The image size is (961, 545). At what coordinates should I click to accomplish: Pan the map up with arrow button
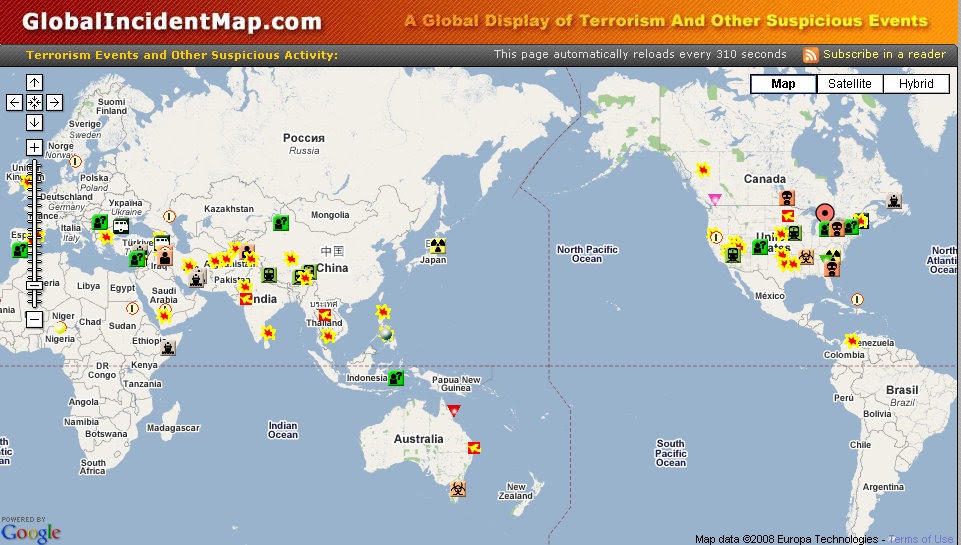(34, 82)
